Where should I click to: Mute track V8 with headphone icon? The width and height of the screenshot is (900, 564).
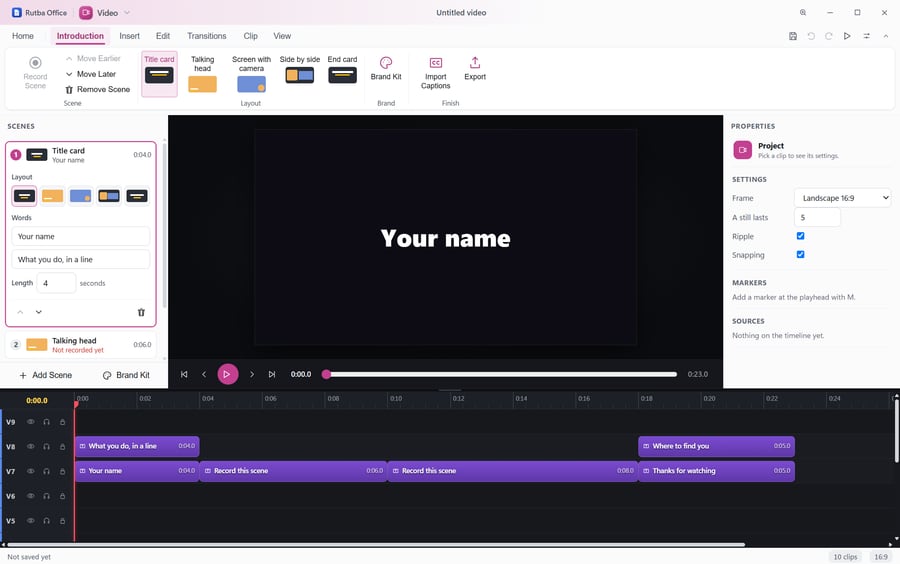click(46, 446)
